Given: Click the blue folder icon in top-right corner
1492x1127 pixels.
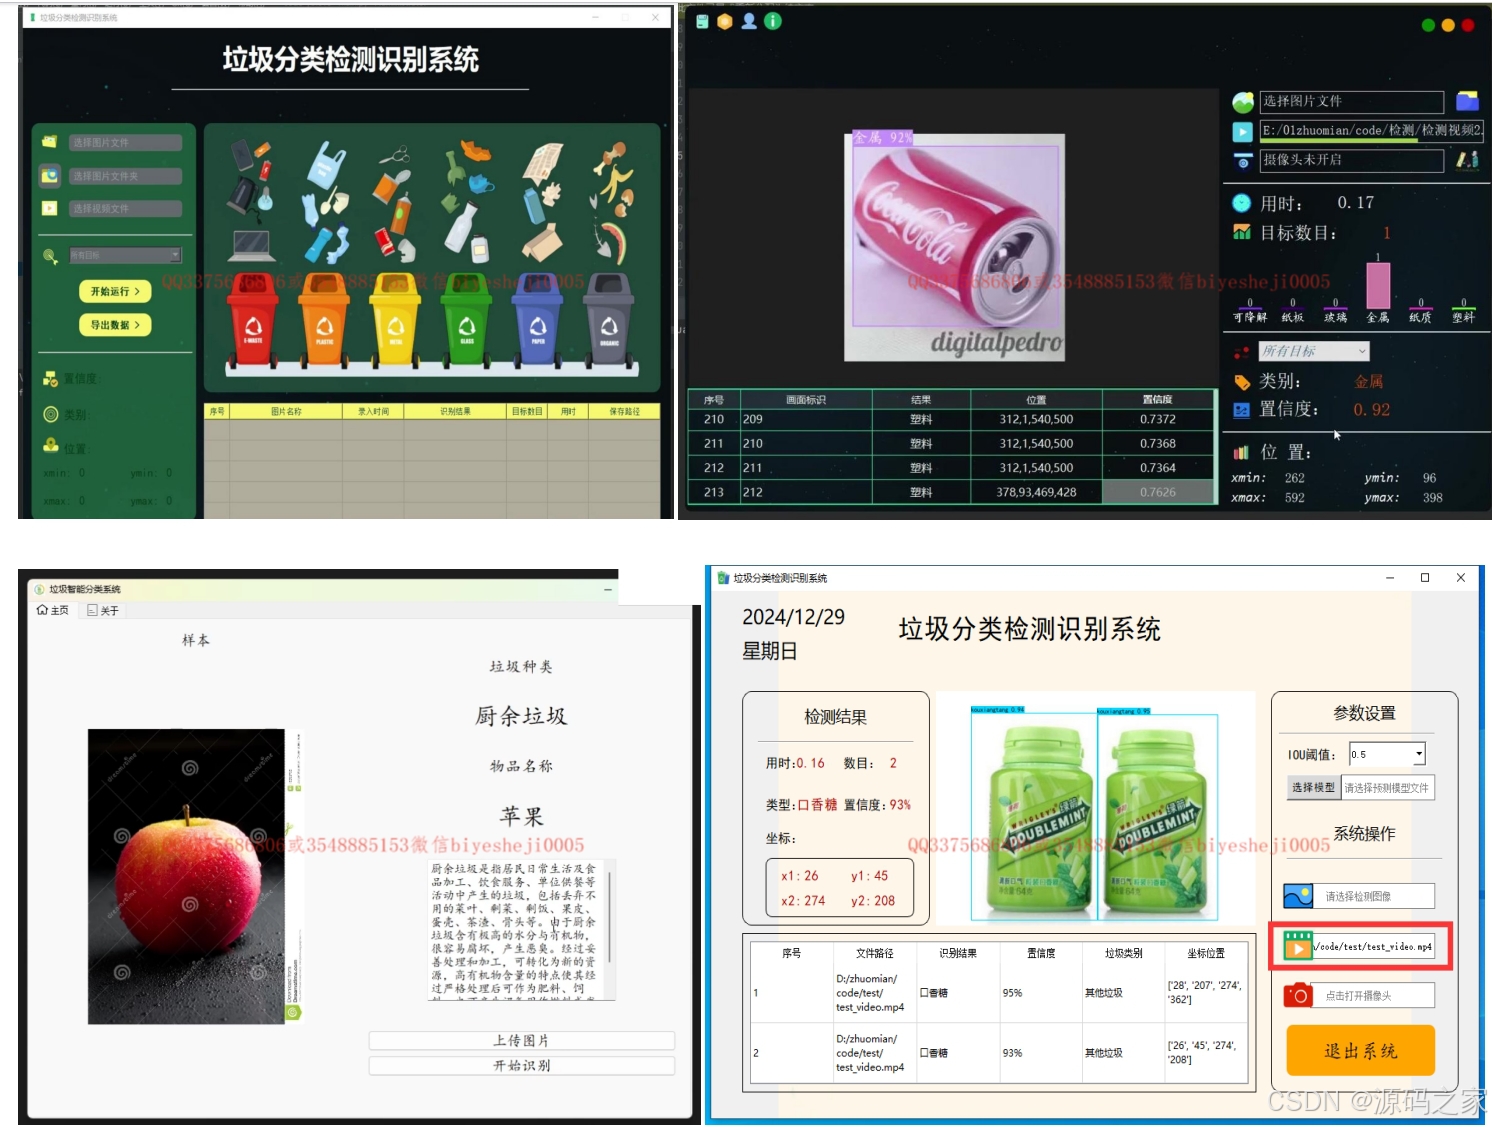Looking at the screenshot, I should pos(1466,101).
